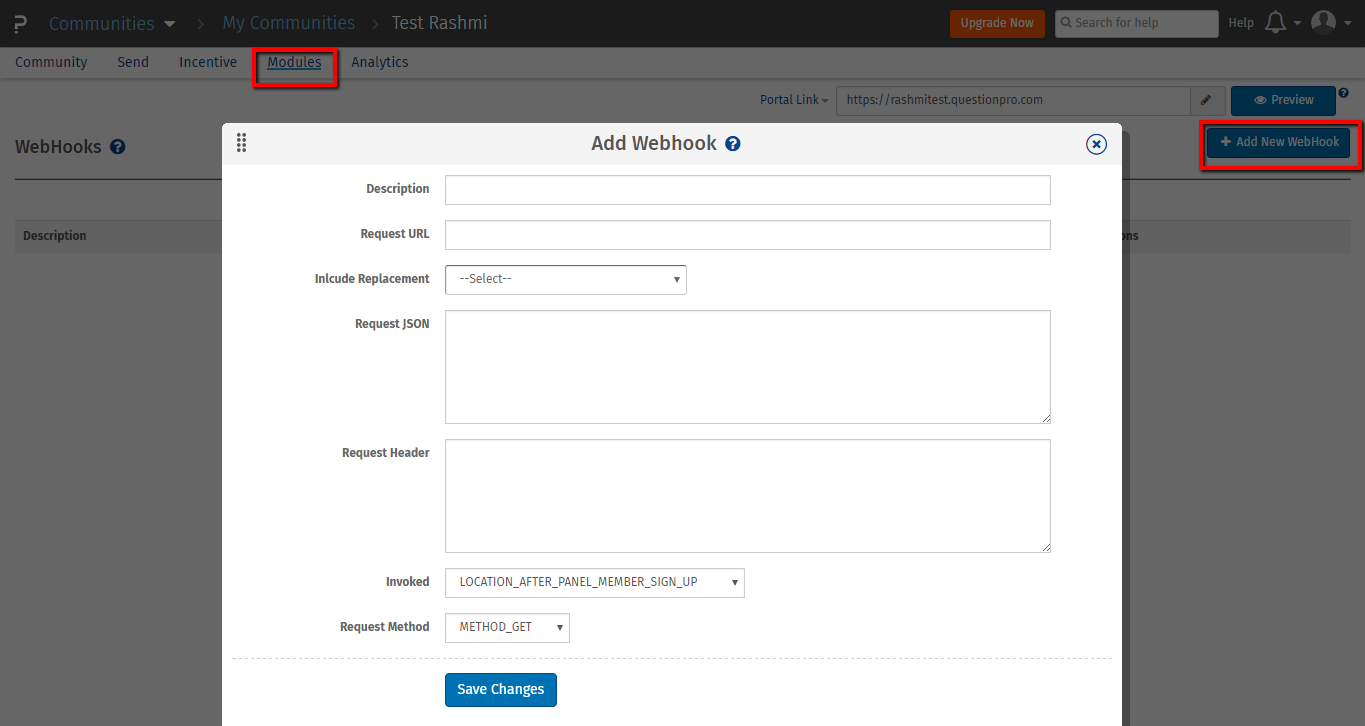Screen dimensions: 1365x726
Task: Click the Description column header in table
Action: tap(55, 236)
